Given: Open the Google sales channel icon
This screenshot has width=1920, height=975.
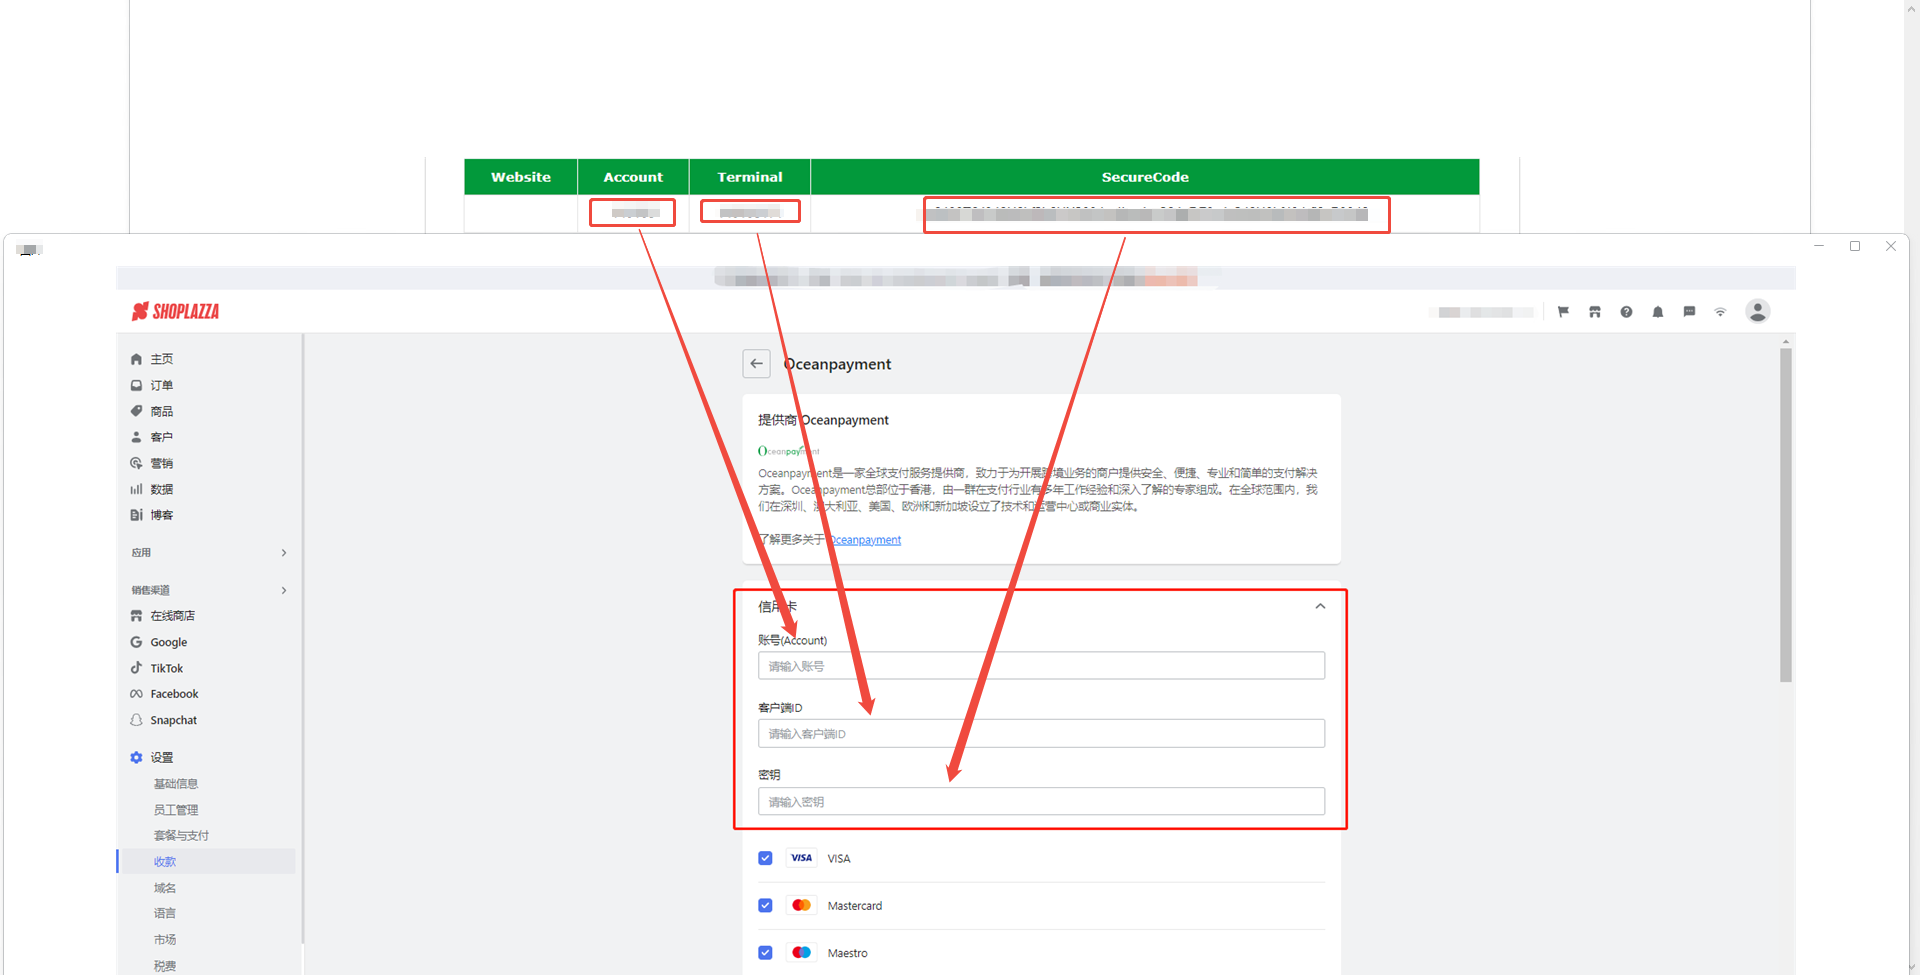Looking at the screenshot, I should [136, 642].
